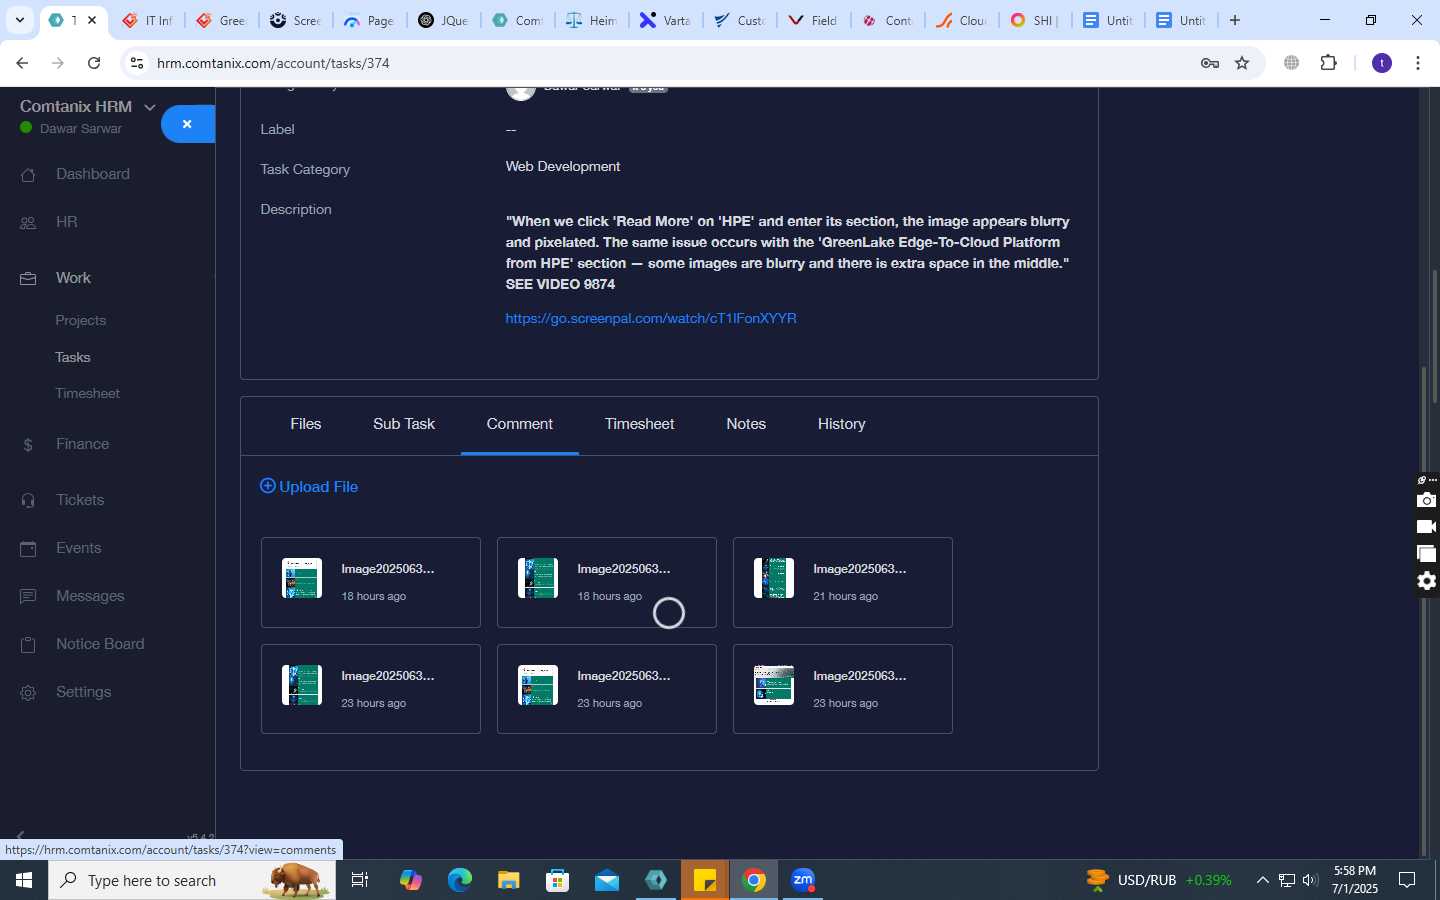The image size is (1440, 900).
Task: Open the tab search dropdown arrow
Action: (19, 20)
